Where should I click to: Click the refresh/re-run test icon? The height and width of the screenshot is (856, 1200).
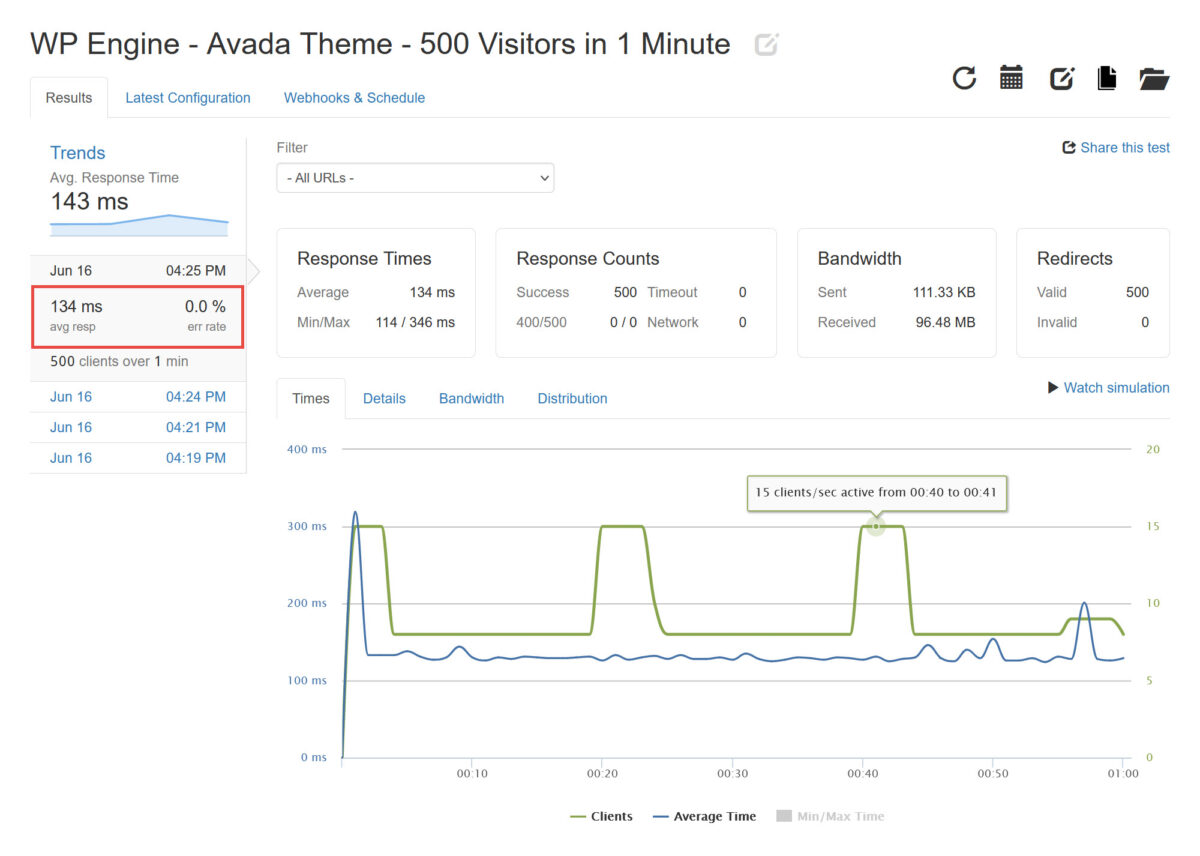pyautogui.click(x=964, y=78)
